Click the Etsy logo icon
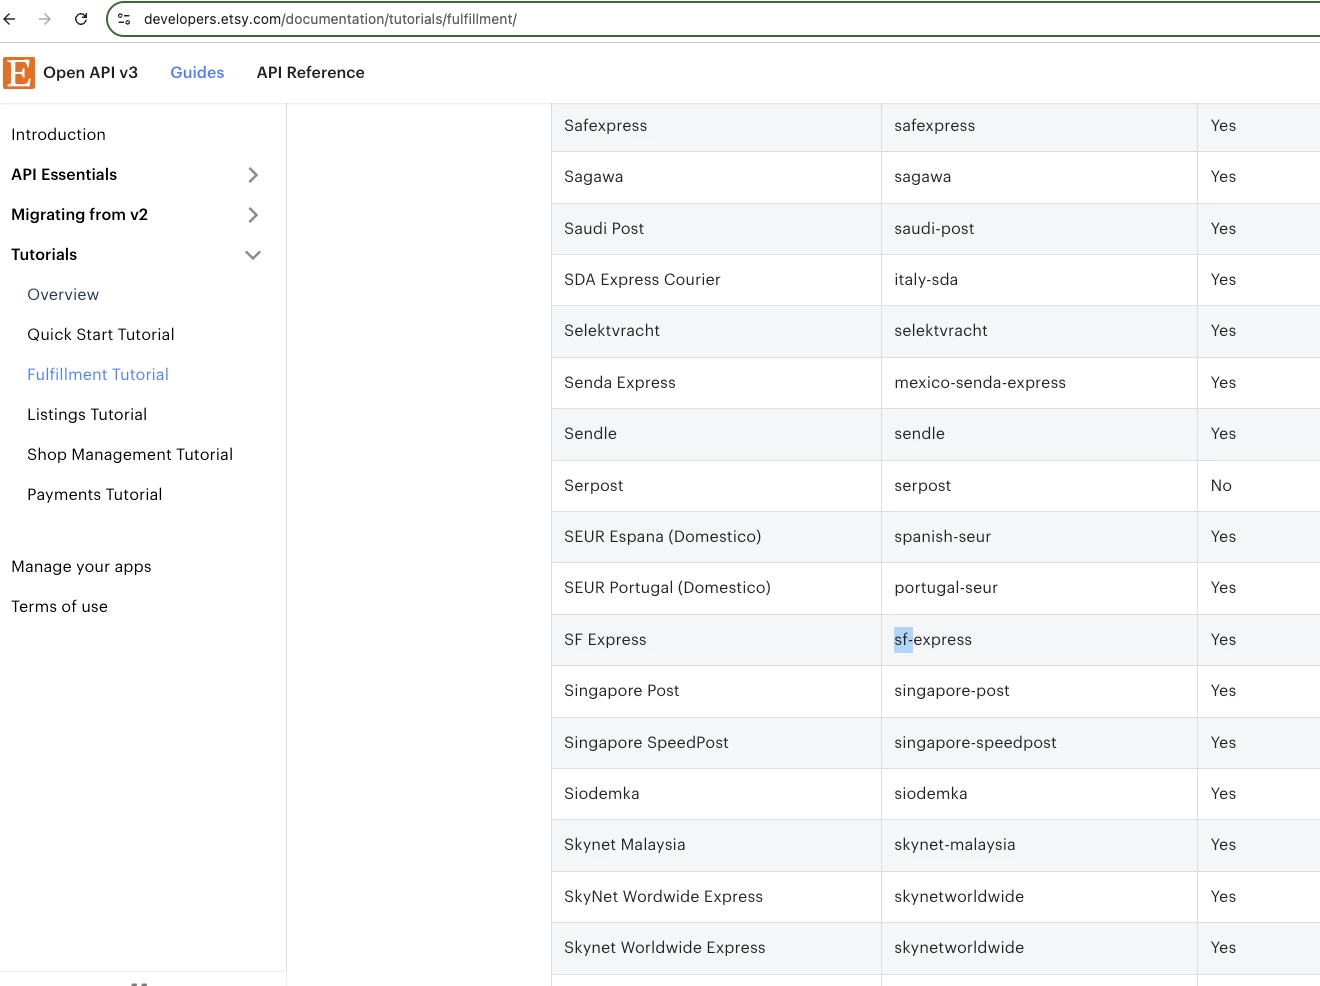The width and height of the screenshot is (1320, 986). tap(19, 73)
